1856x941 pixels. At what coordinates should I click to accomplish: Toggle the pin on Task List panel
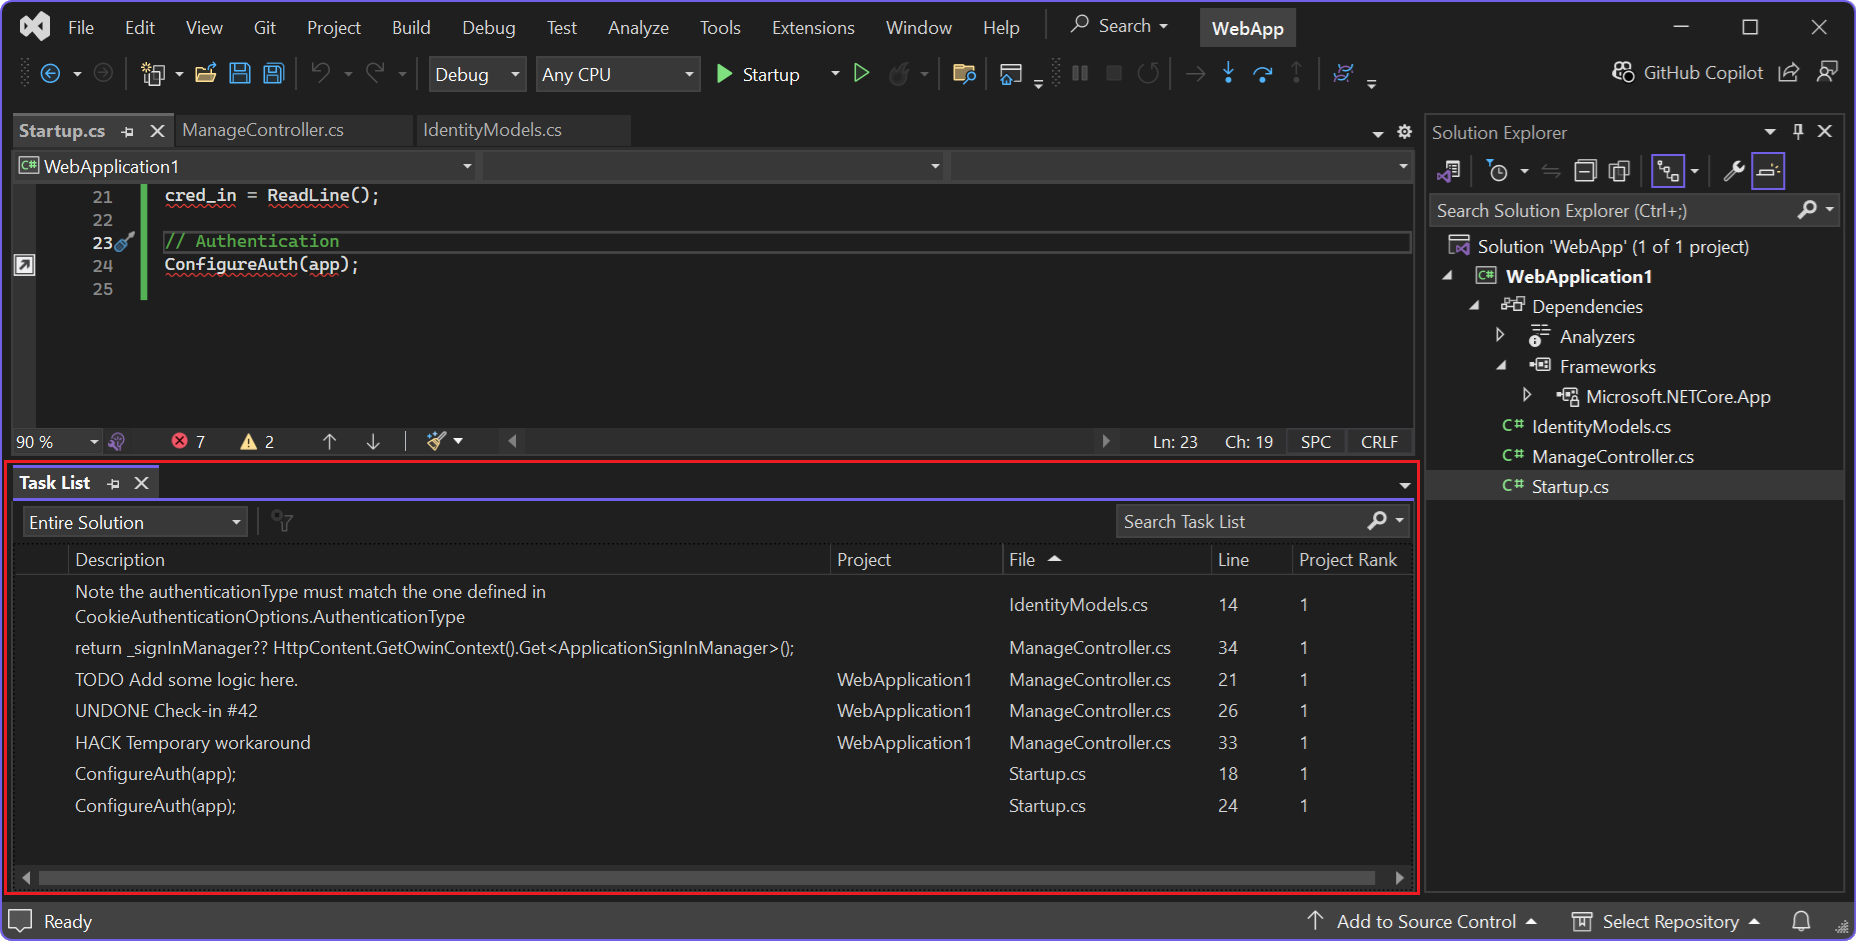114,483
